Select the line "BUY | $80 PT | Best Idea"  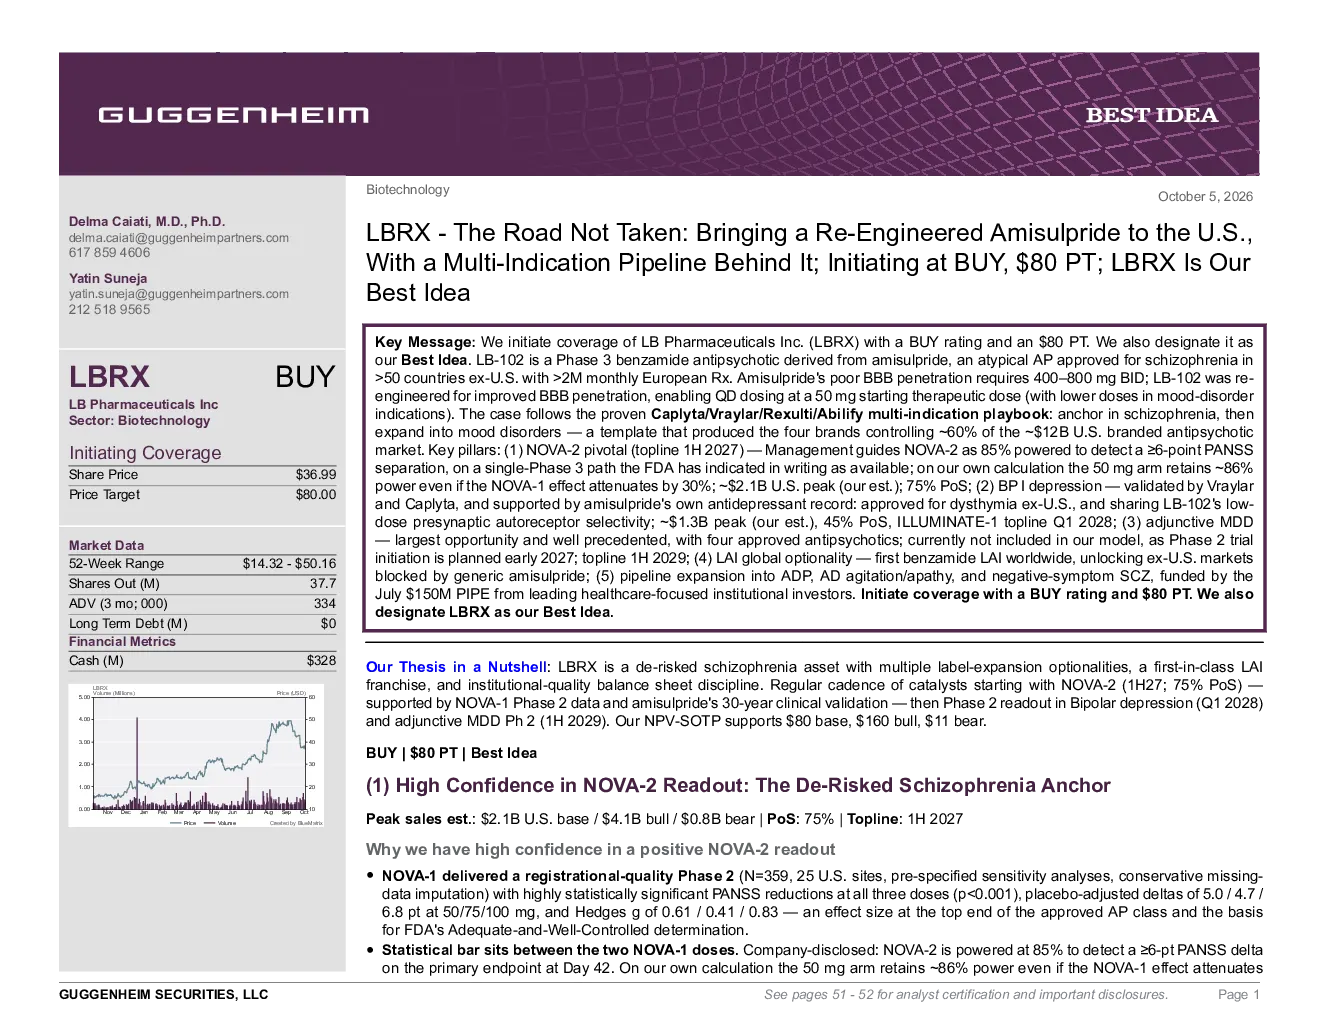pos(451,753)
